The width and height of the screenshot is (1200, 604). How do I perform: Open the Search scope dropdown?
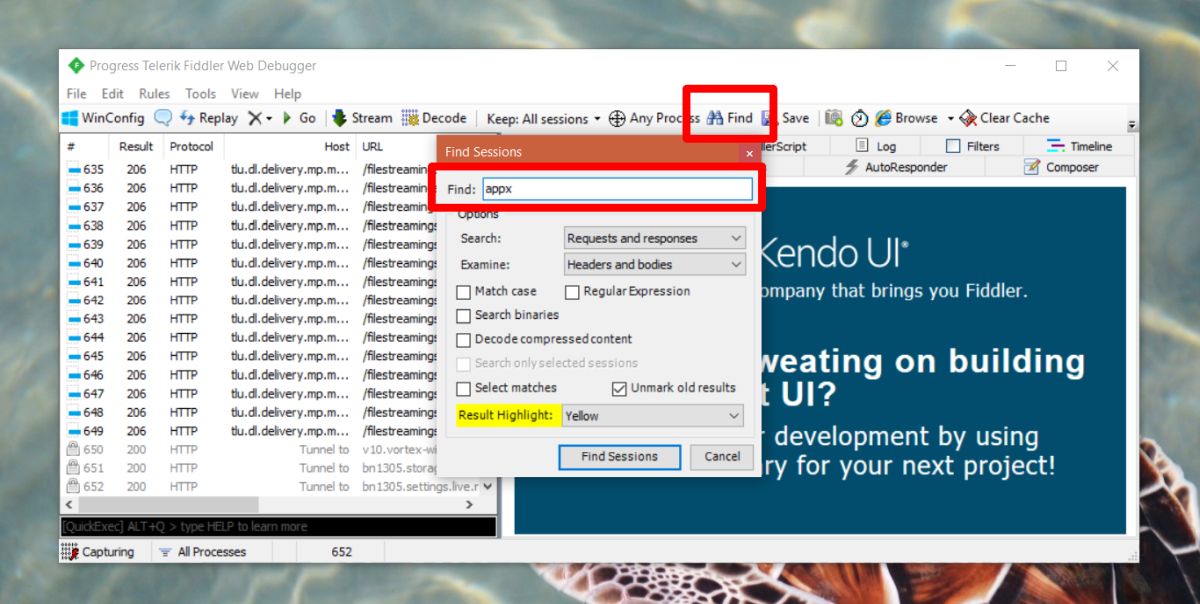[x=654, y=239]
